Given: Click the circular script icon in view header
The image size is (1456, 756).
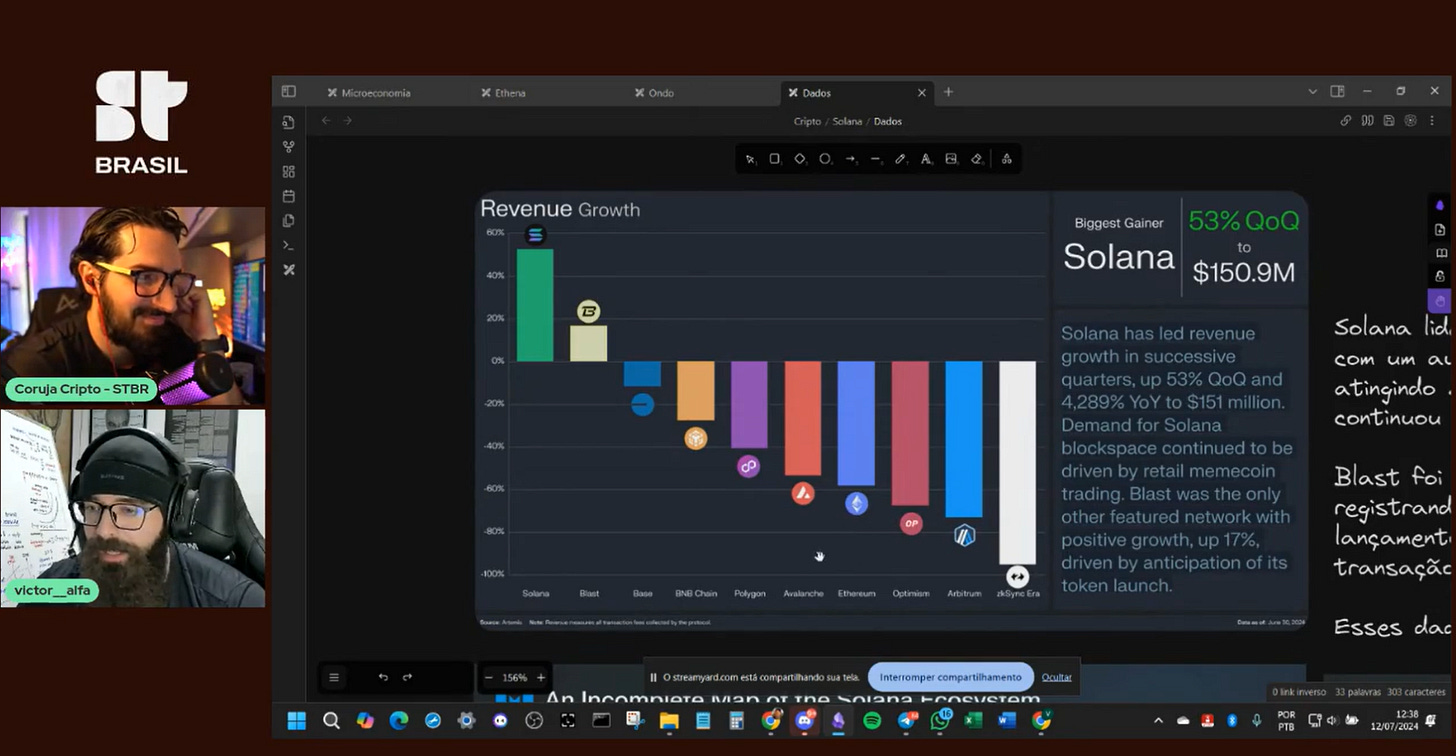Looking at the screenshot, I should [x=1411, y=121].
